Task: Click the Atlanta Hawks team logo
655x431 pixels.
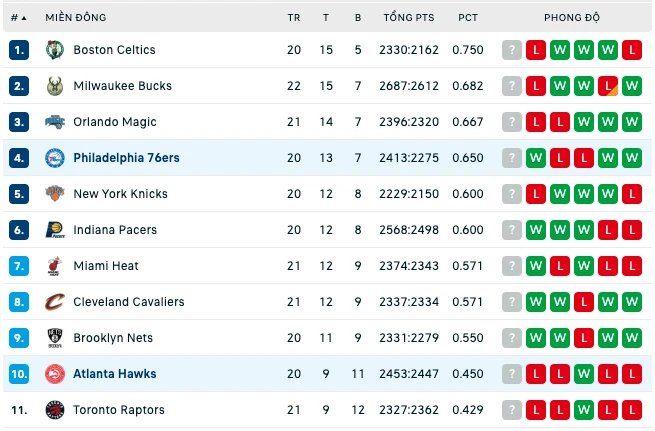Action: click(55, 374)
